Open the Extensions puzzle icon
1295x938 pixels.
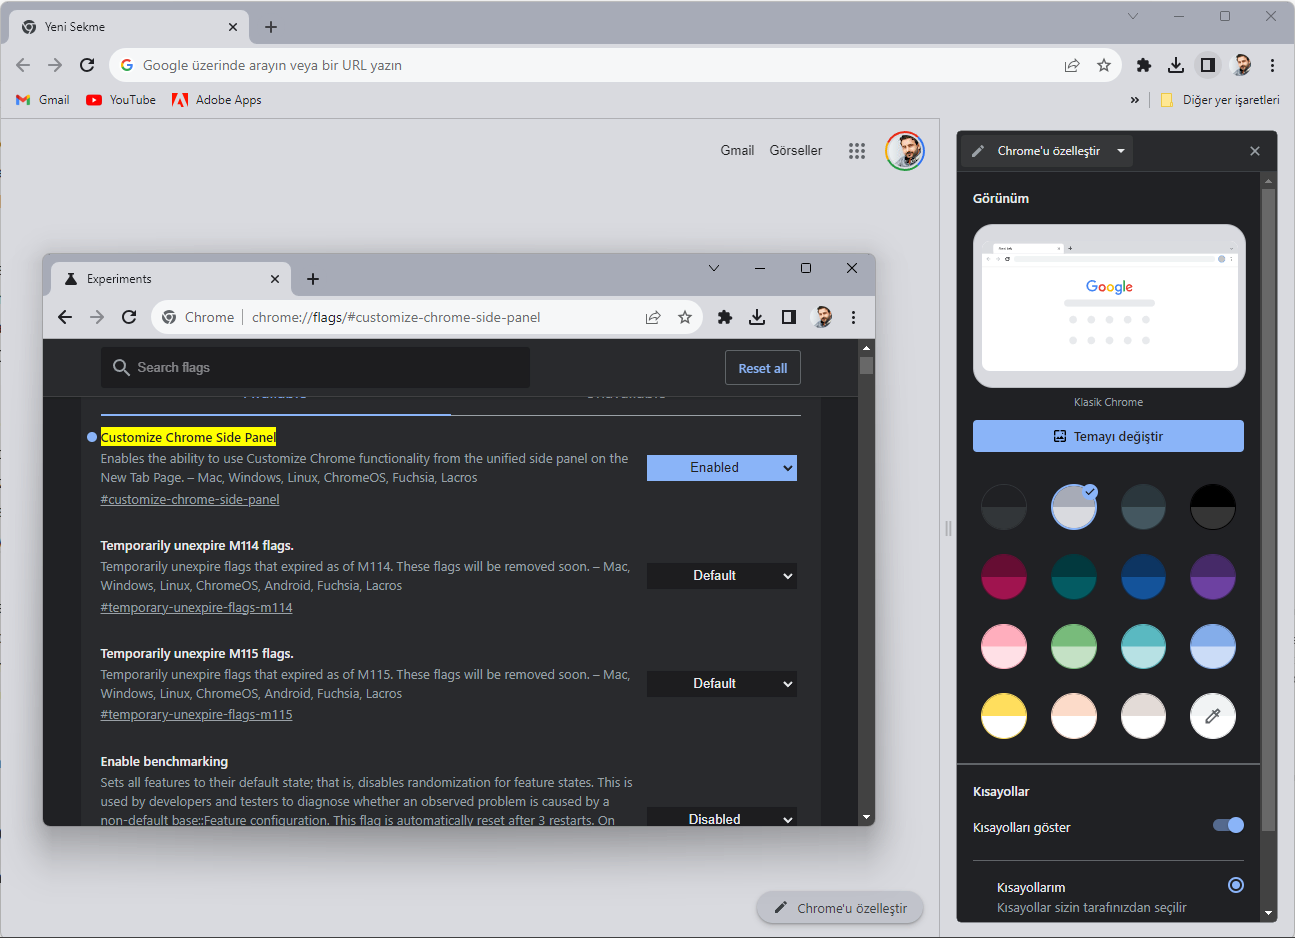coord(1143,64)
